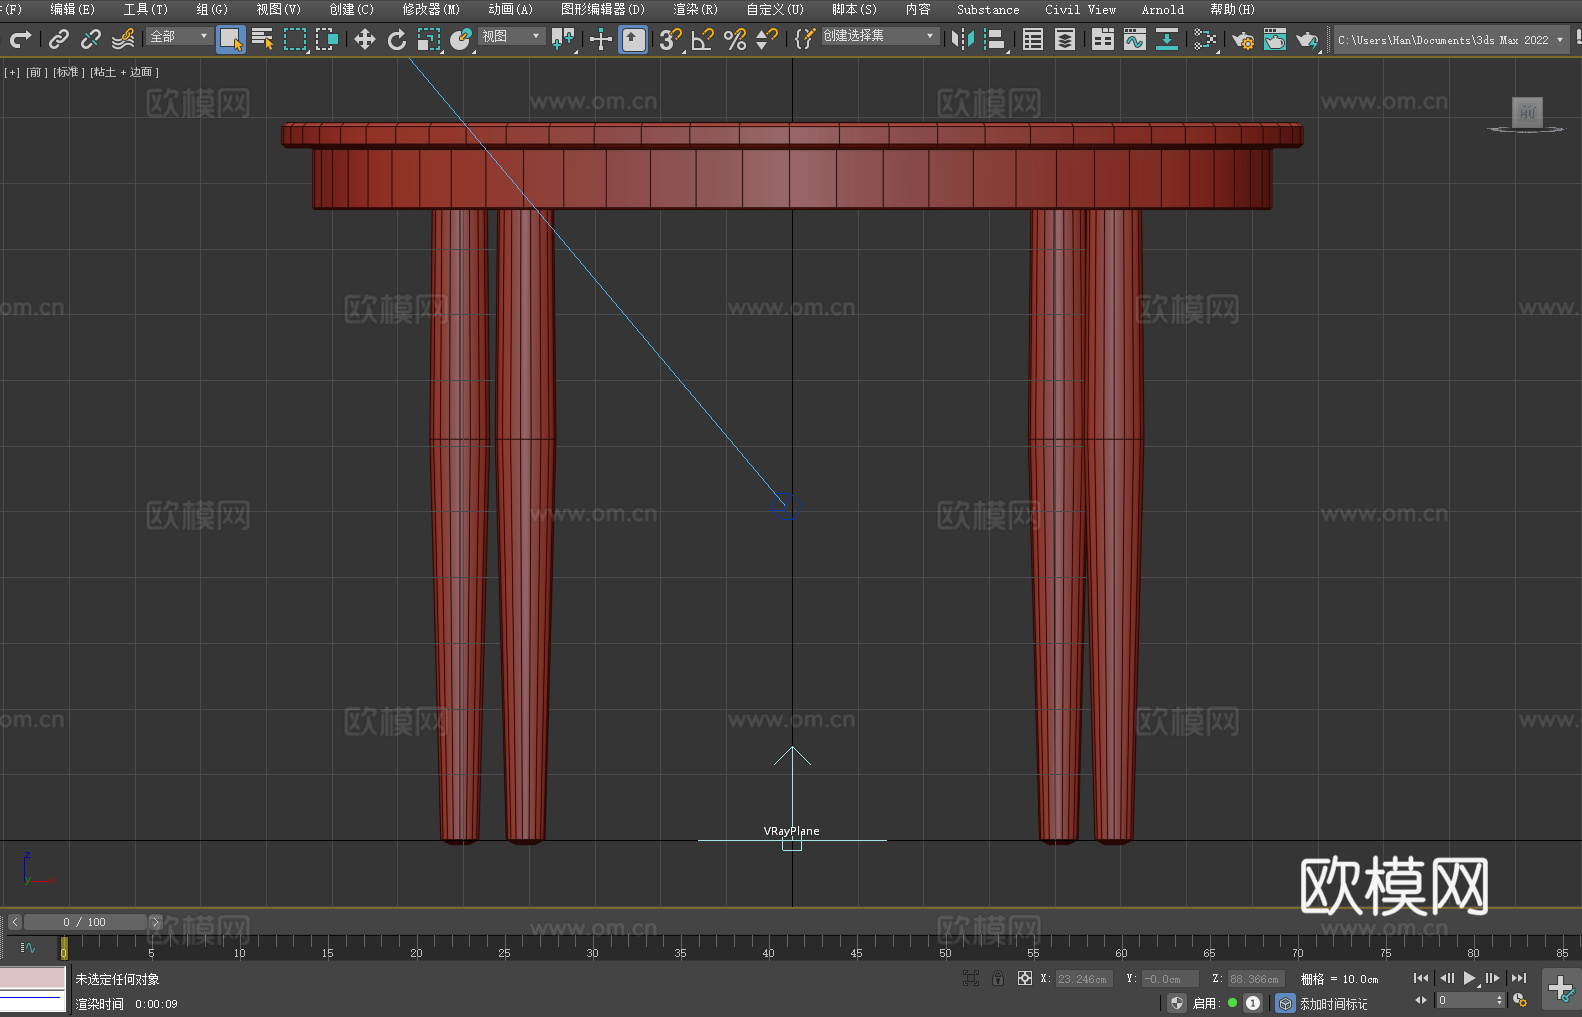Screen dimensions: 1582x1017
Task: Click the time slider 0 / 100 handle
Action: (85, 922)
